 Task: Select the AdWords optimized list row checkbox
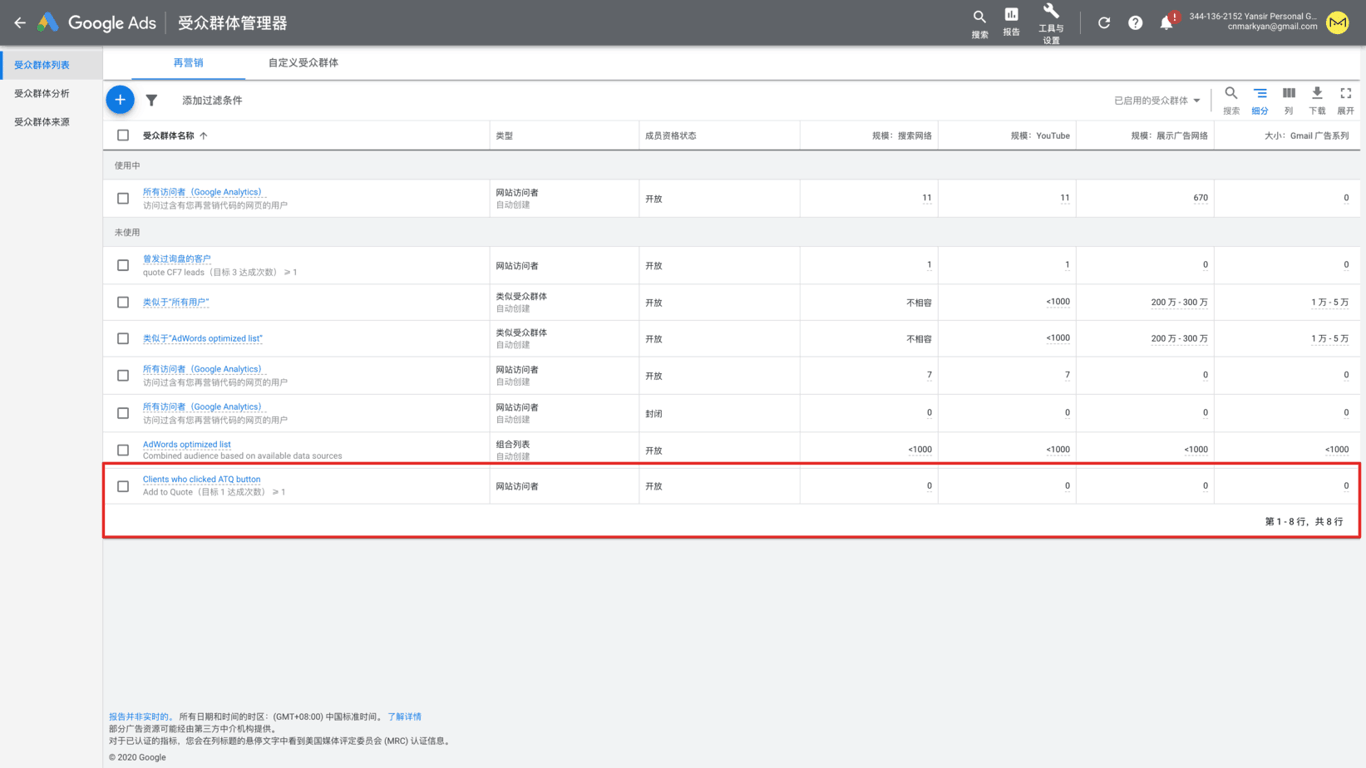point(123,450)
